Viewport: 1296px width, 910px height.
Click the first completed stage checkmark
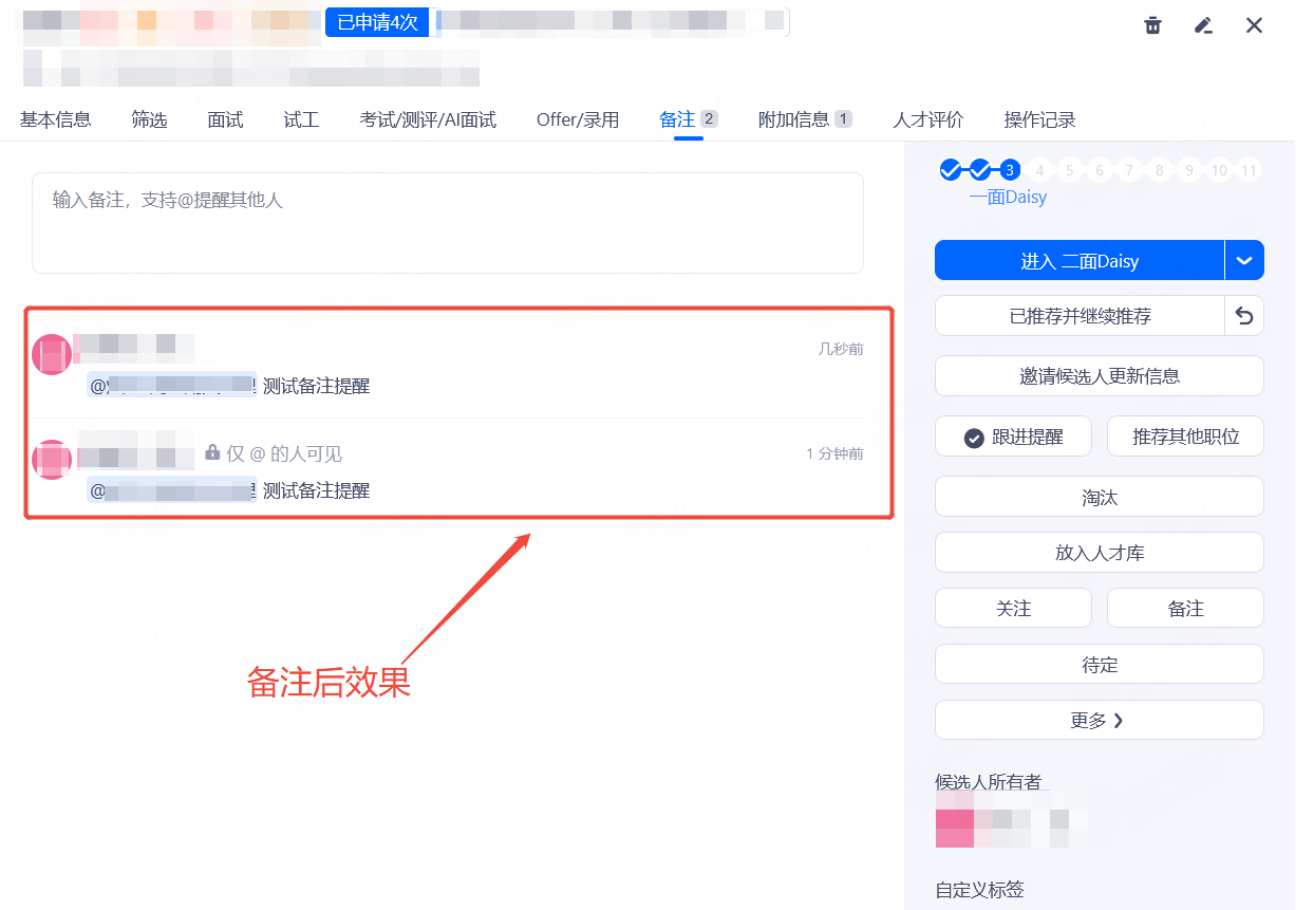[x=950, y=170]
